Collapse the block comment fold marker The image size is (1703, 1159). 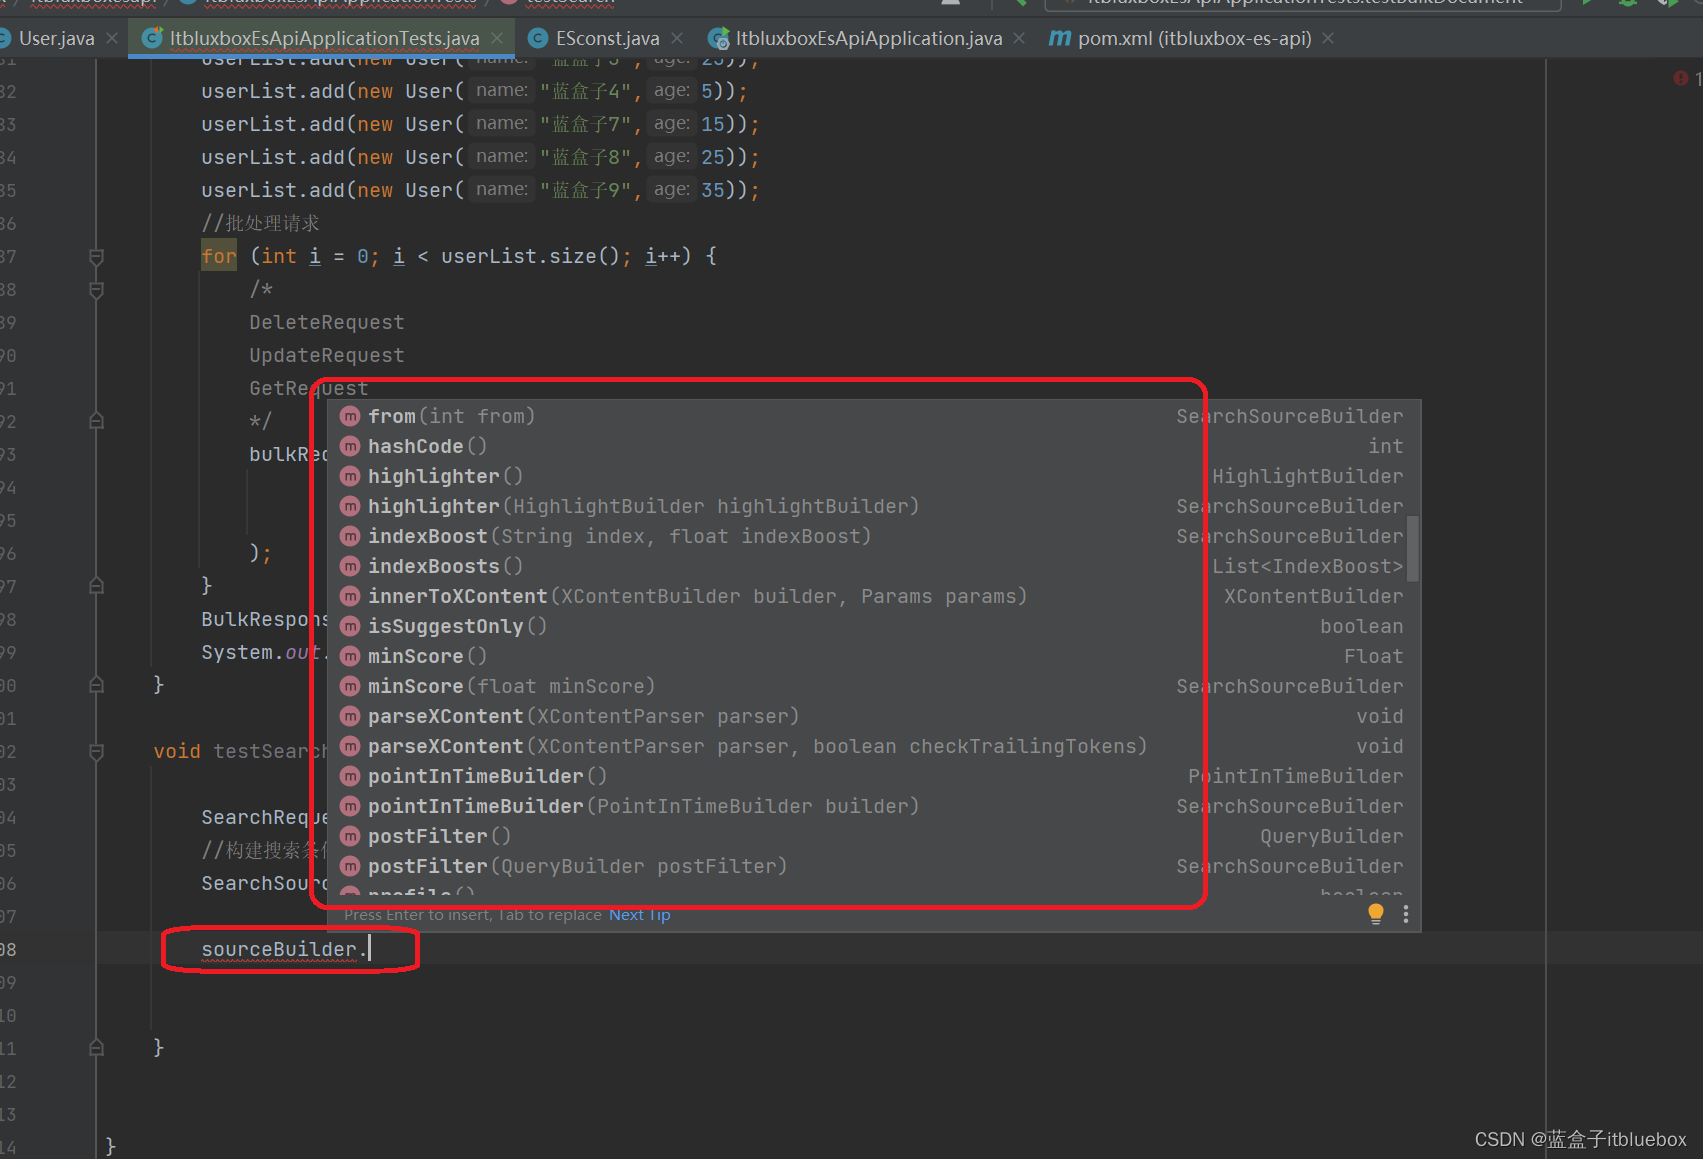(97, 290)
